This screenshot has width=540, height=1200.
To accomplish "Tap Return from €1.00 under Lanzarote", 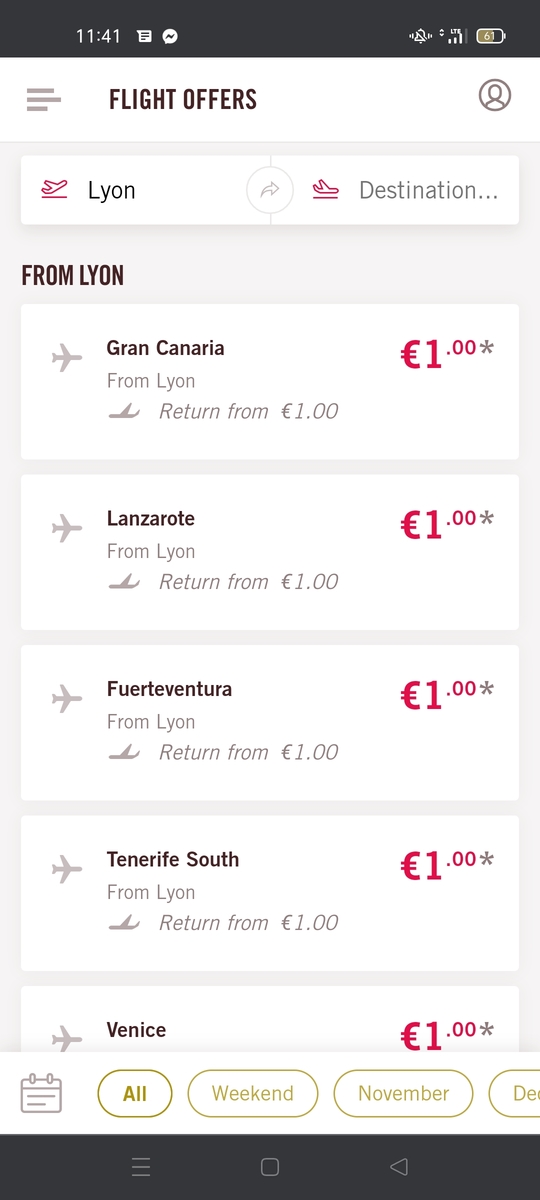I will tap(248, 582).
